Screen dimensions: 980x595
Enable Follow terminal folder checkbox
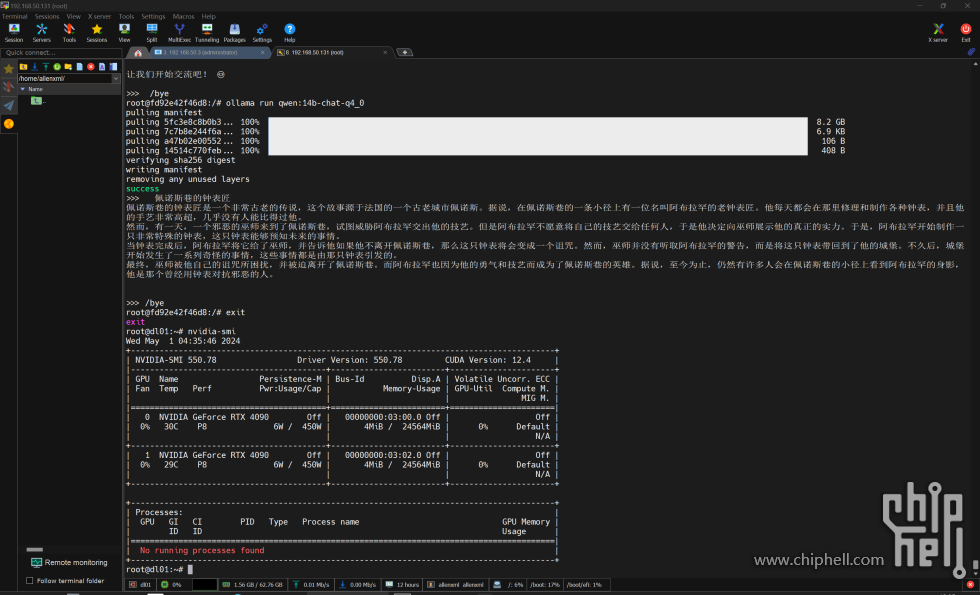29,581
